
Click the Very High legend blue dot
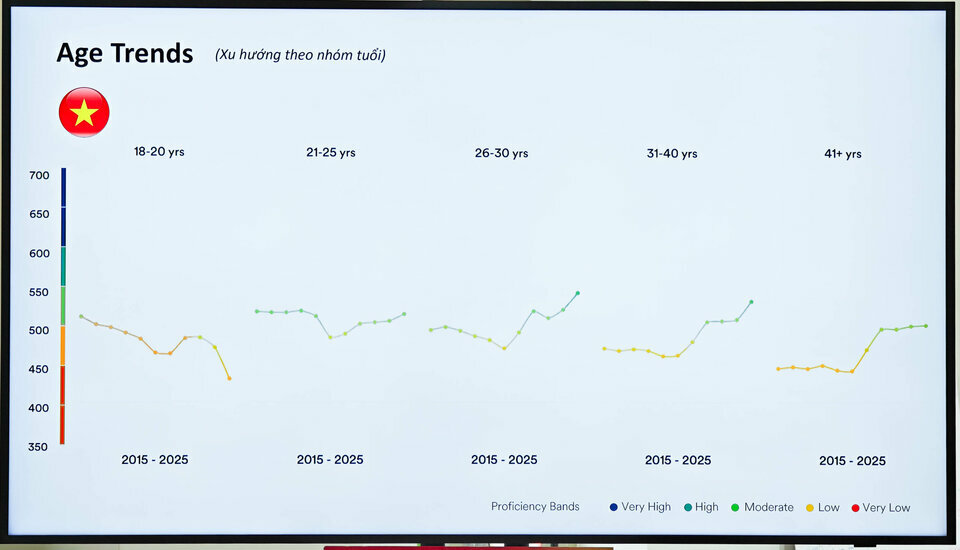click(x=613, y=507)
